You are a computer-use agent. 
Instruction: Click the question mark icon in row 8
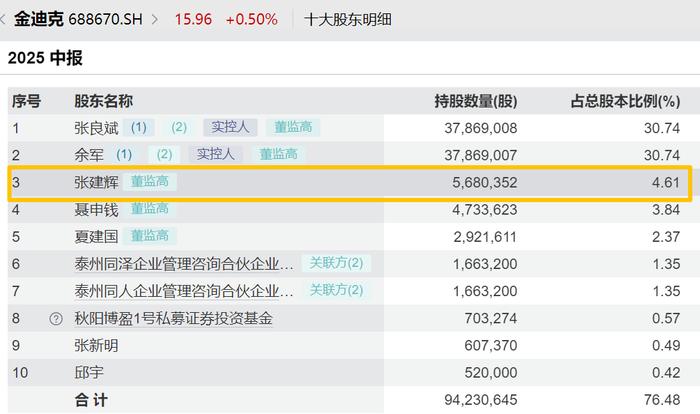pyautogui.click(x=56, y=318)
